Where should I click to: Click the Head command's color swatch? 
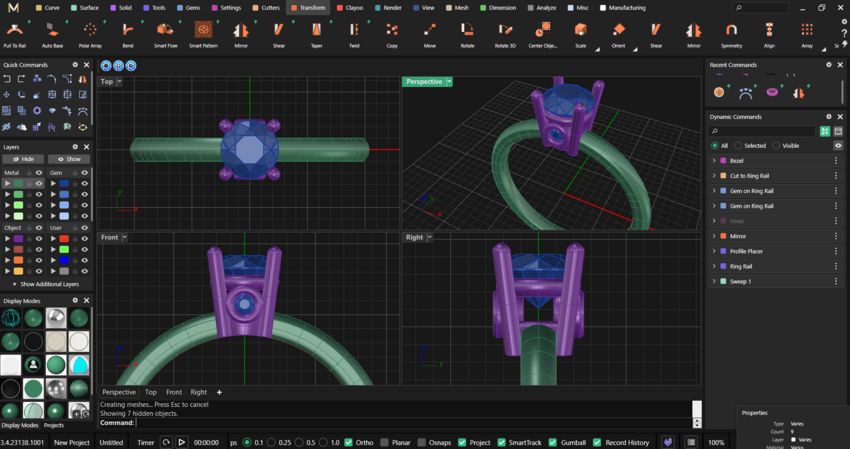point(723,221)
